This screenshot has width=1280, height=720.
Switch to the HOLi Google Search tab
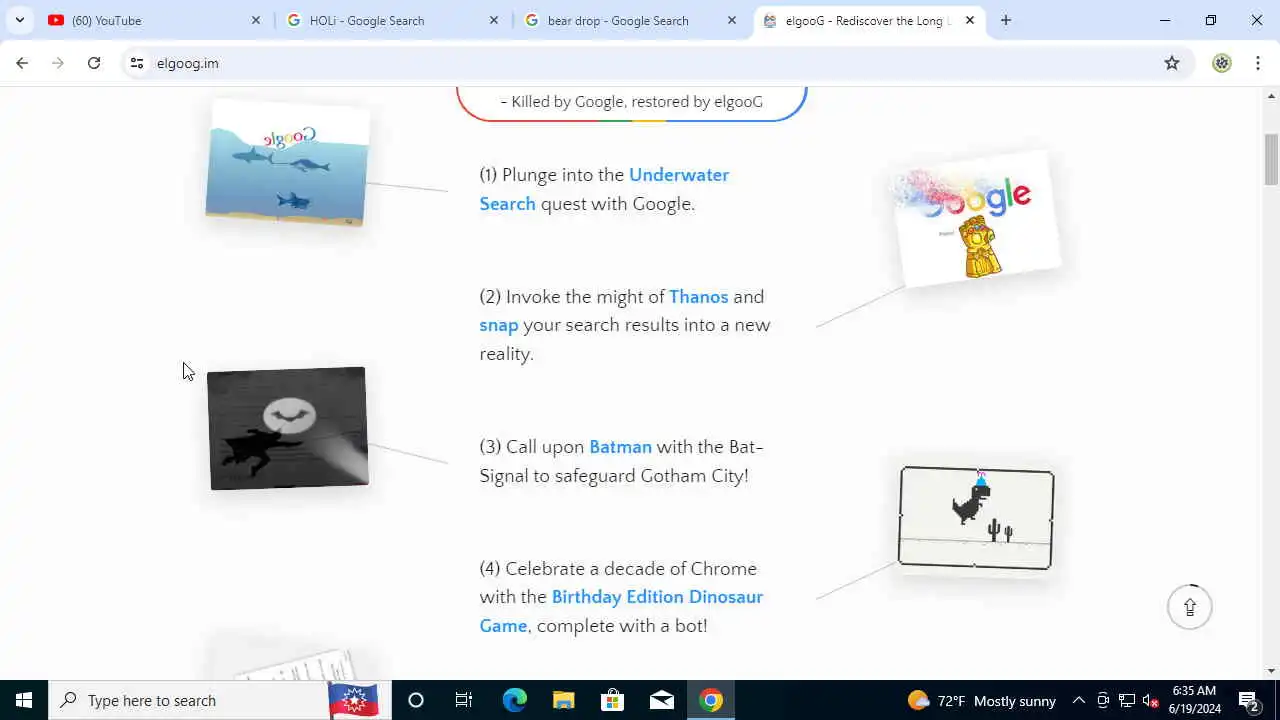pos(393,20)
